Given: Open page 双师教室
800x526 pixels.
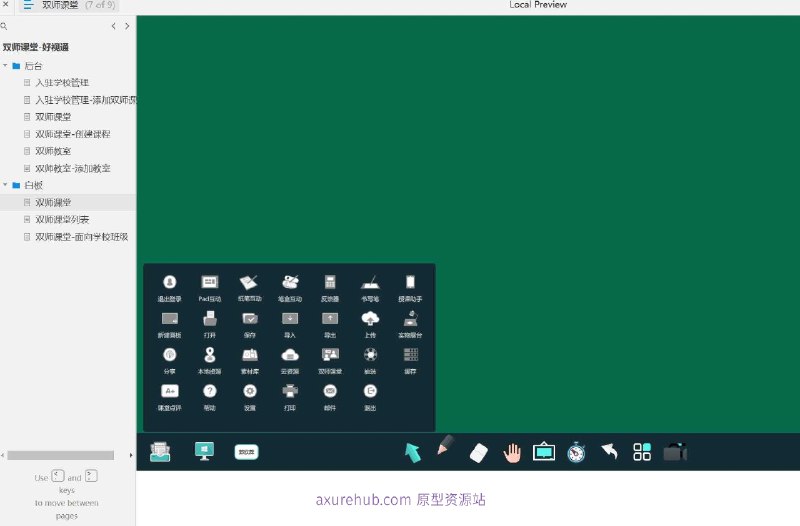Looking at the screenshot, I should pos(53,151).
